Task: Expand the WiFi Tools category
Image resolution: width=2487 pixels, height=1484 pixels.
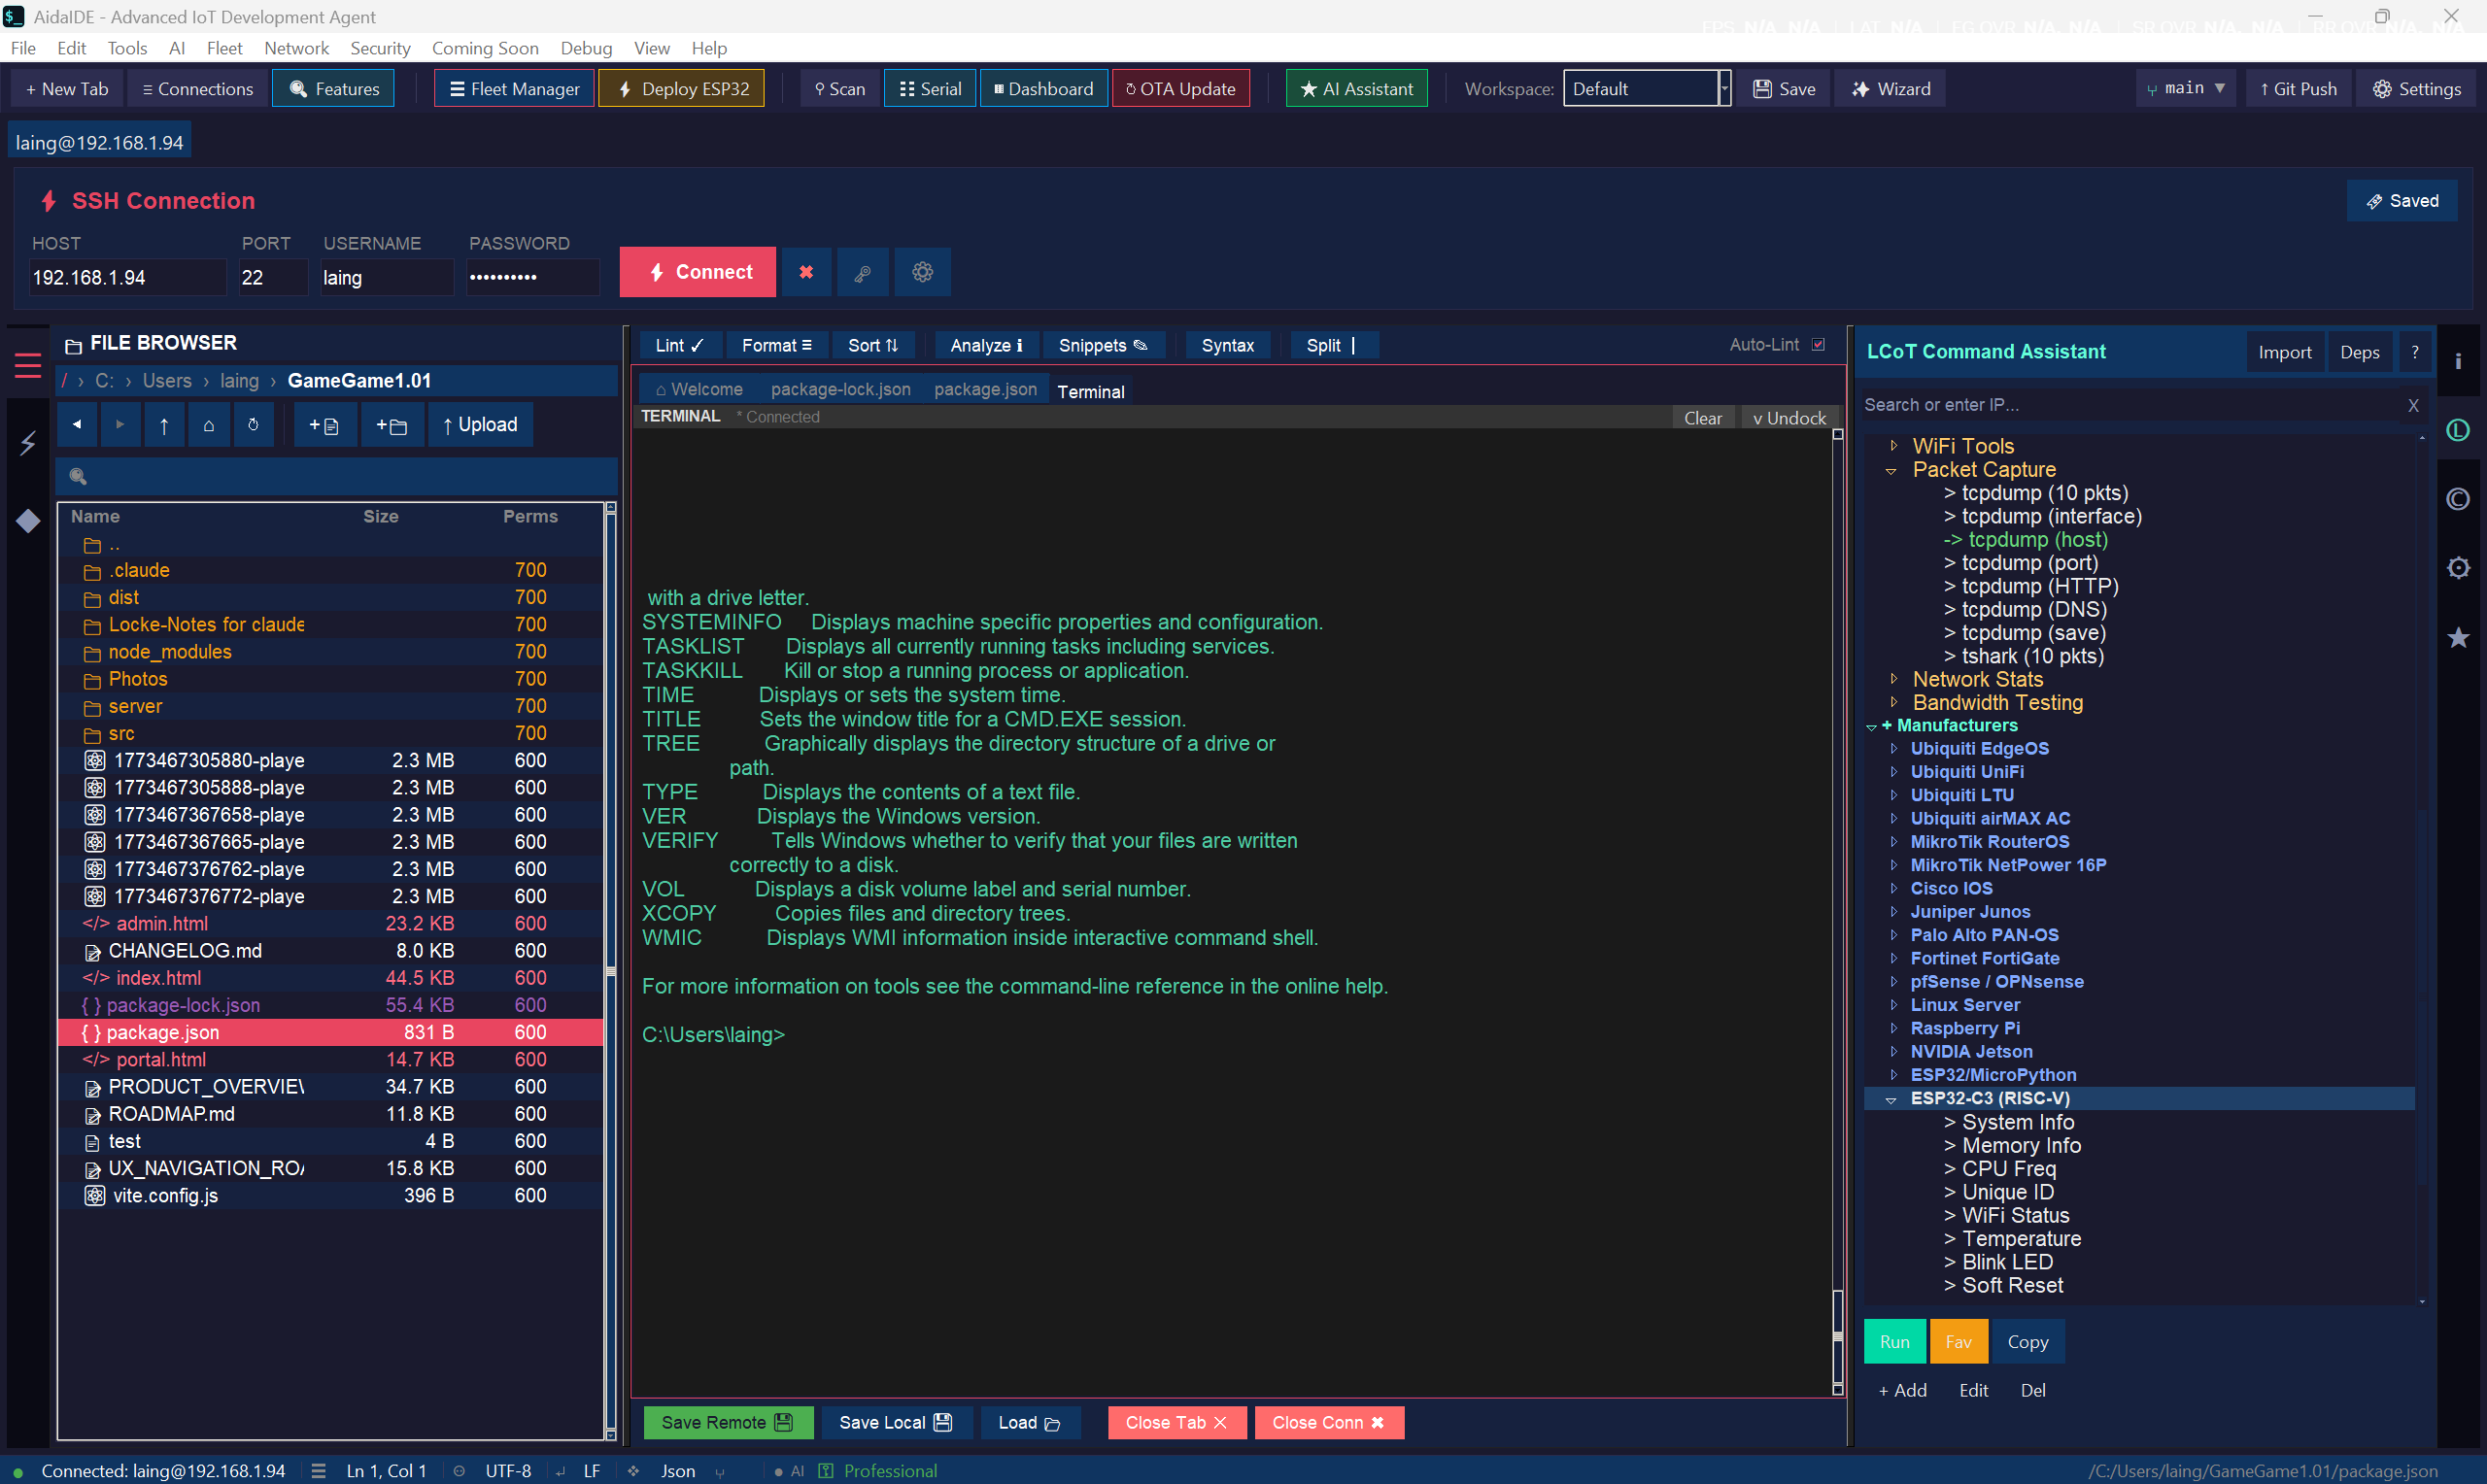Action: click(x=1893, y=446)
